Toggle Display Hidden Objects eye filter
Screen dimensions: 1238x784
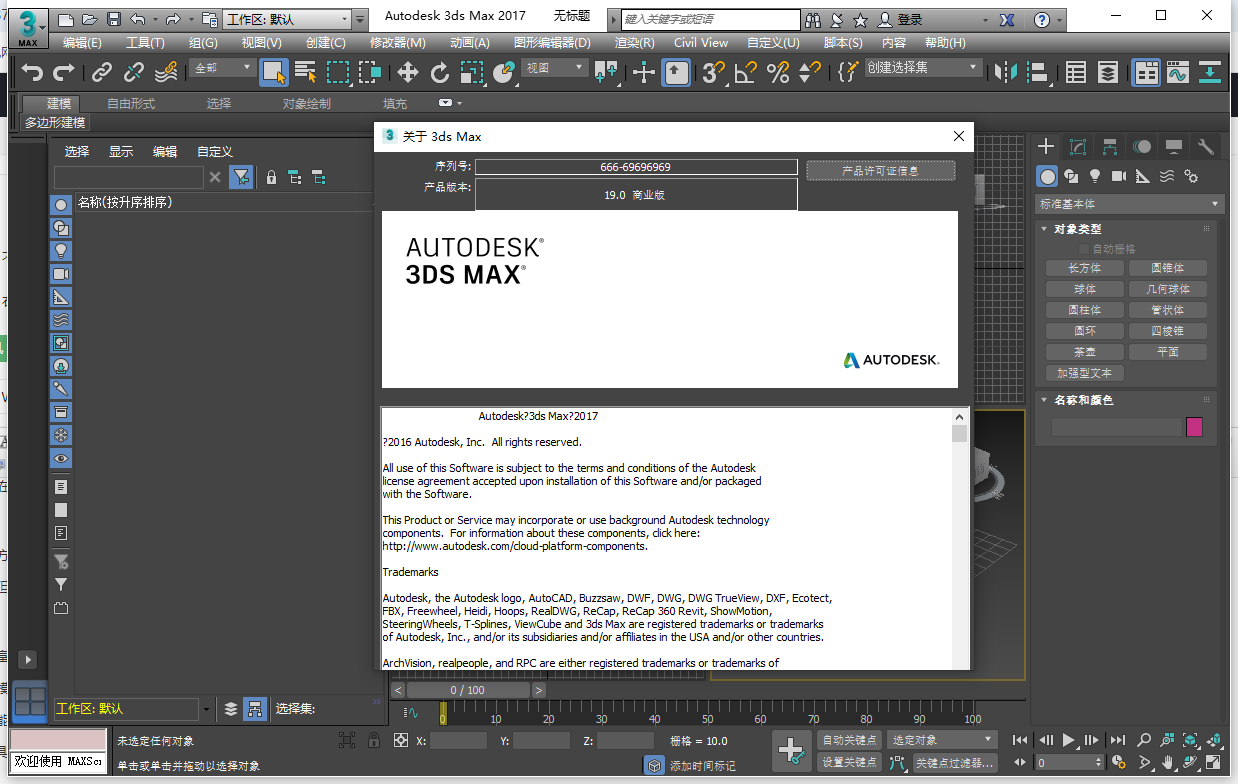(x=61, y=458)
